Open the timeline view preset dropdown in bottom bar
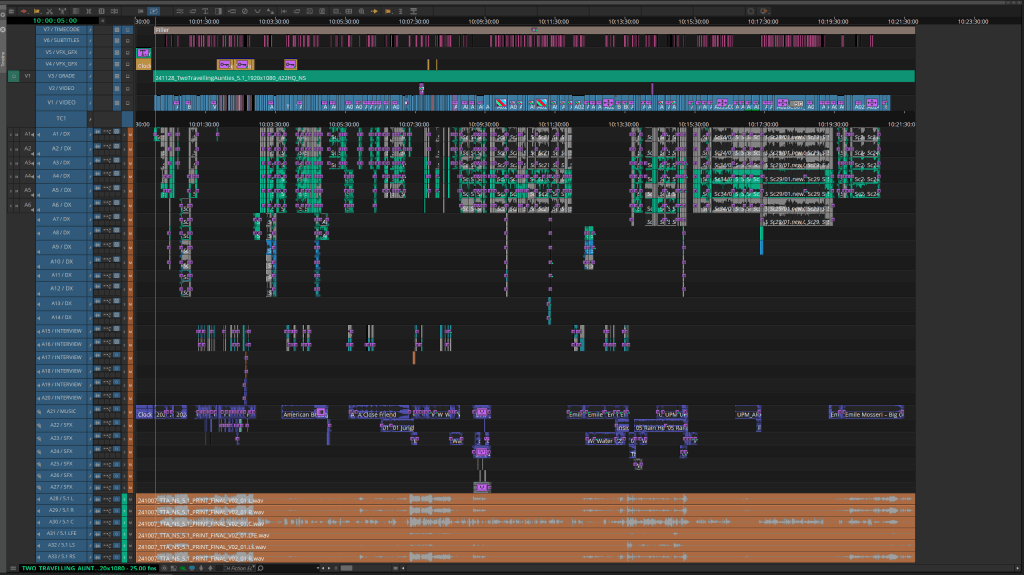 [x=236, y=569]
